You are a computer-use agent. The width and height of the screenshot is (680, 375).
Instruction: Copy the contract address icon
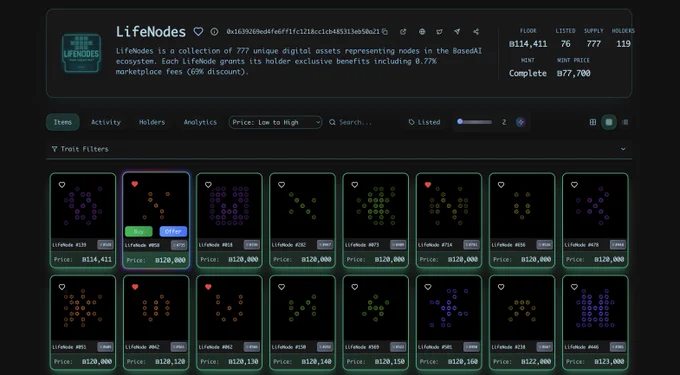(385, 32)
